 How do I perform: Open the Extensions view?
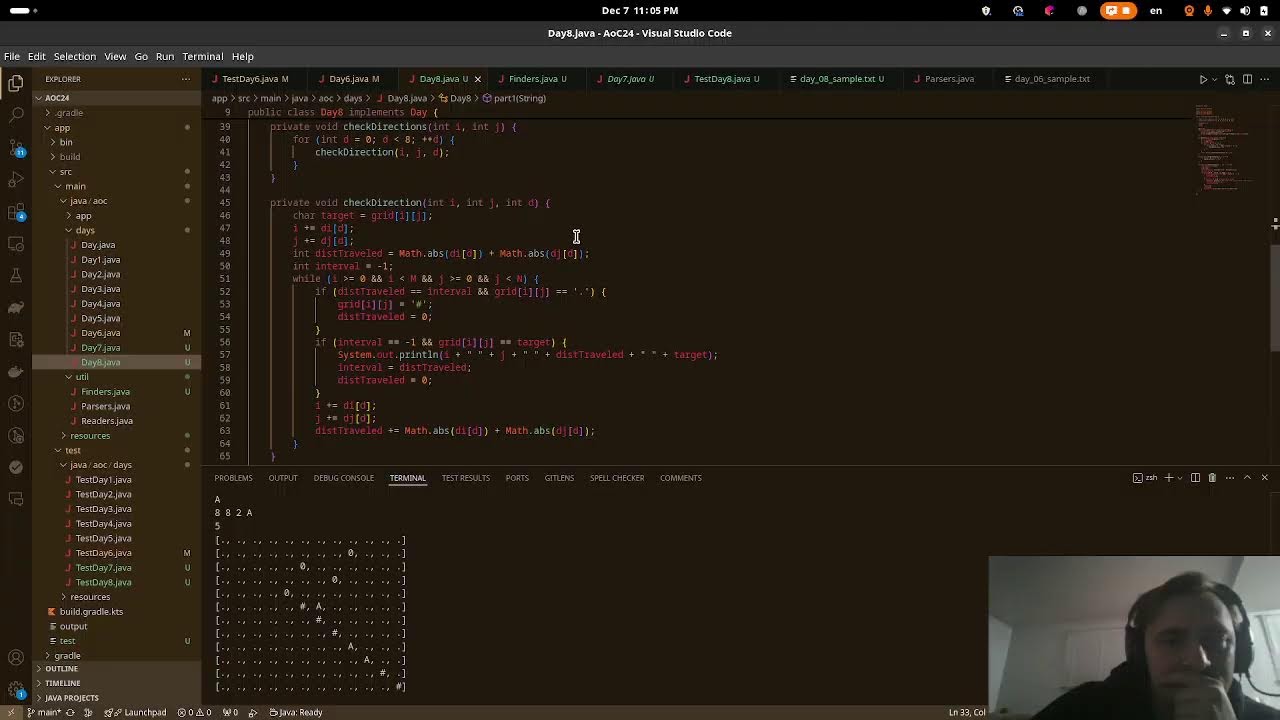(15, 212)
